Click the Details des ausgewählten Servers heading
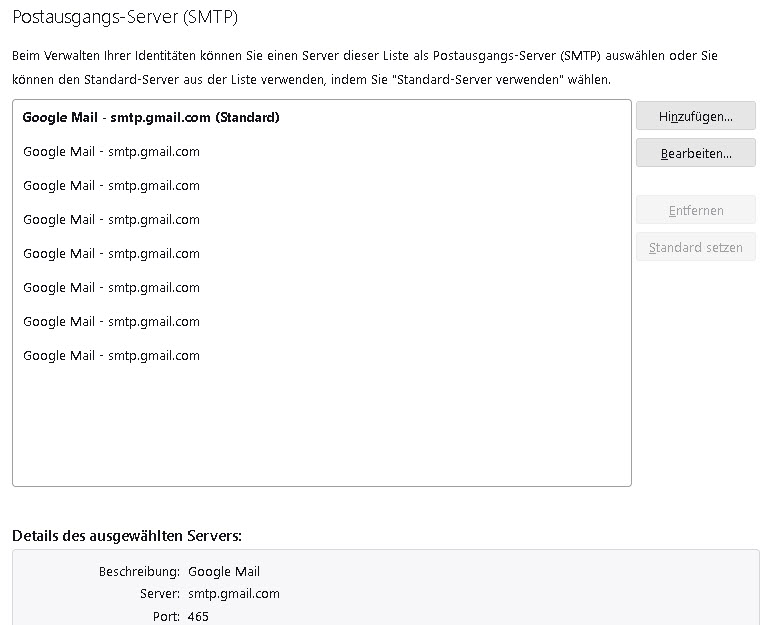The width and height of the screenshot is (770, 625). click(x=127, y=536)
